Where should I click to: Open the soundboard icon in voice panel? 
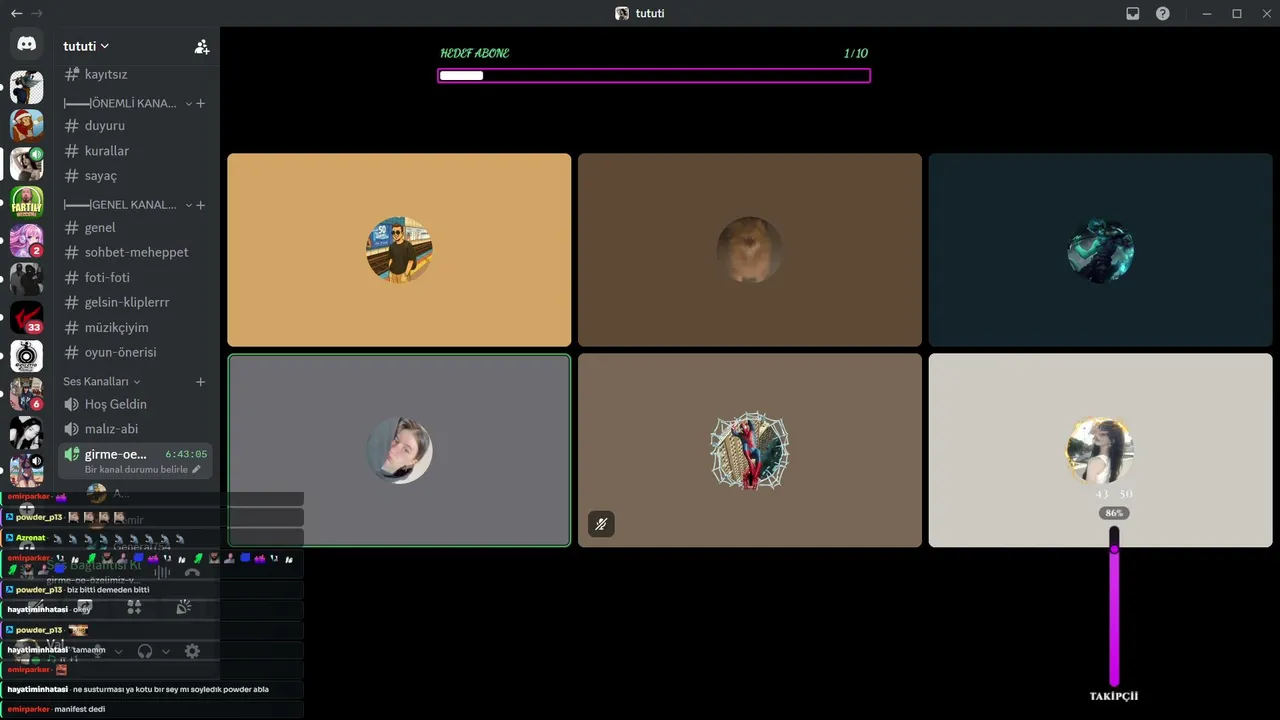click(184, 607)
